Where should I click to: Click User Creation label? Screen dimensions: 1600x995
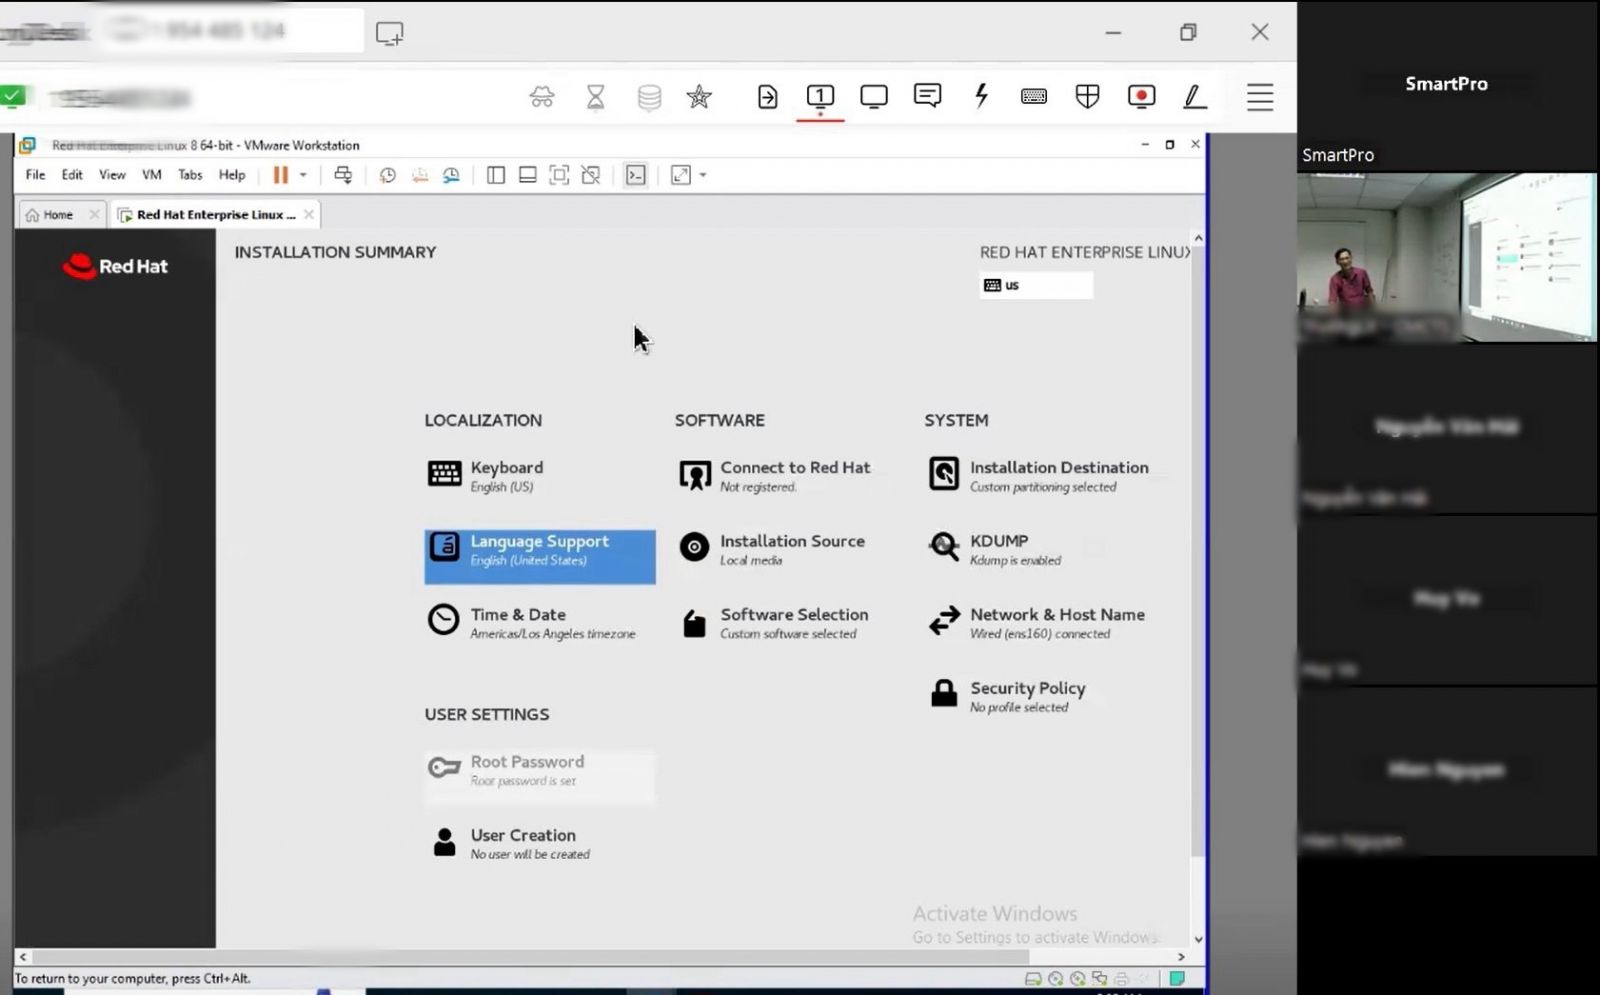[x=523, y=835]
